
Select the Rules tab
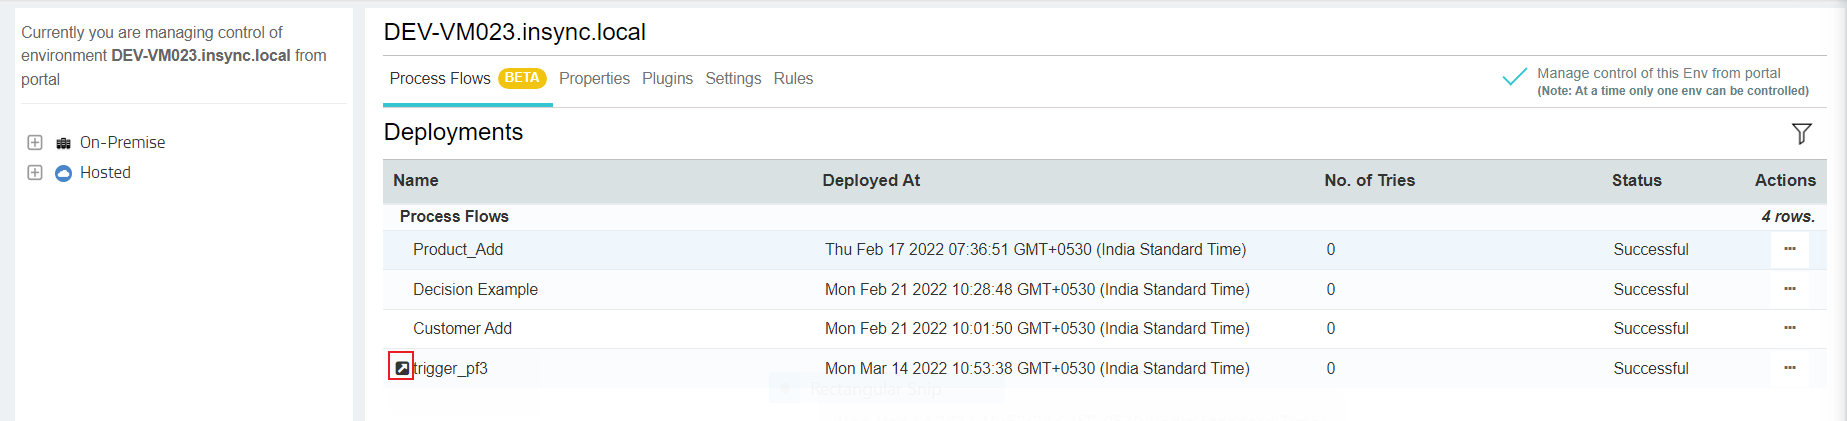pyautogui.click(x=793, y=78)
